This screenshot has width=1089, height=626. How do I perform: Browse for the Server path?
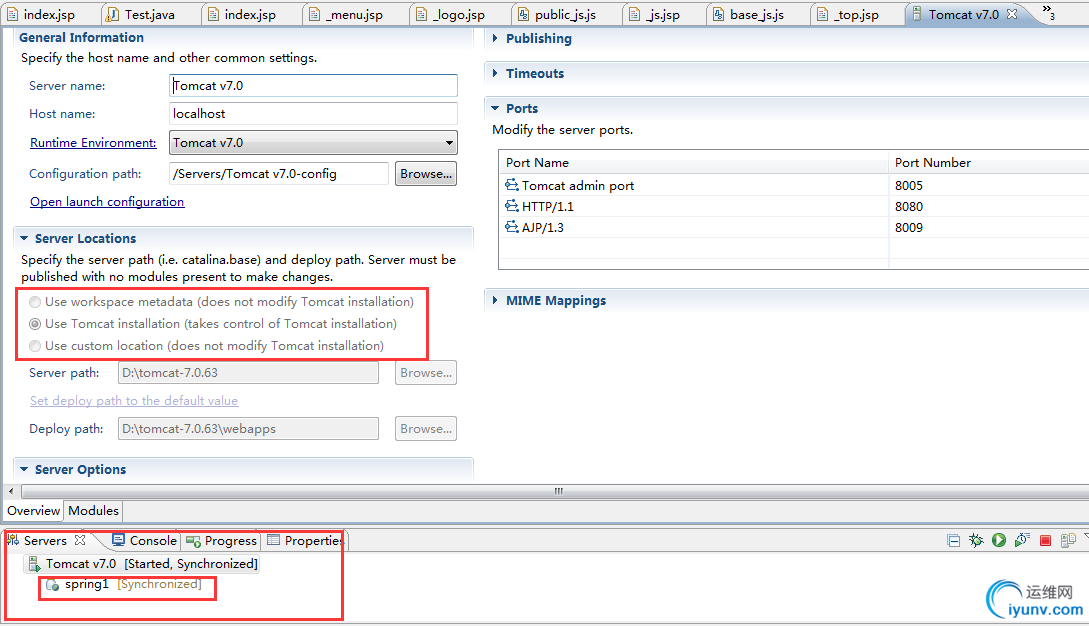point(426,373)
